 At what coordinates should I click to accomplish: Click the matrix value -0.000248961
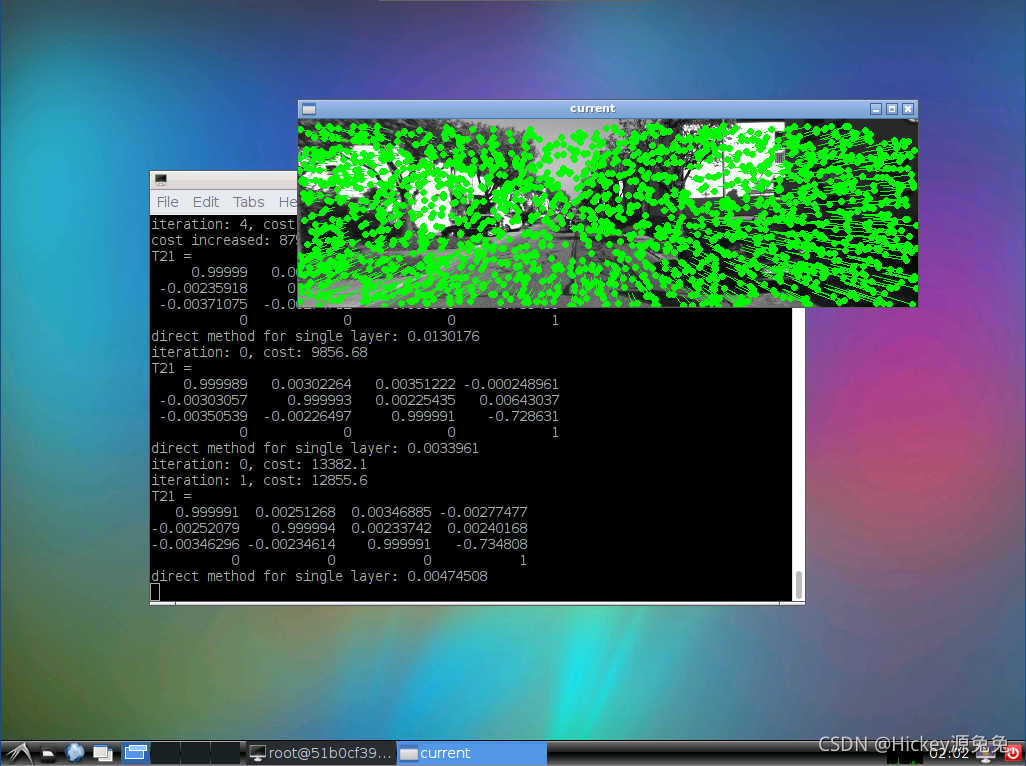pyautogui.click(x=511, y=384)
